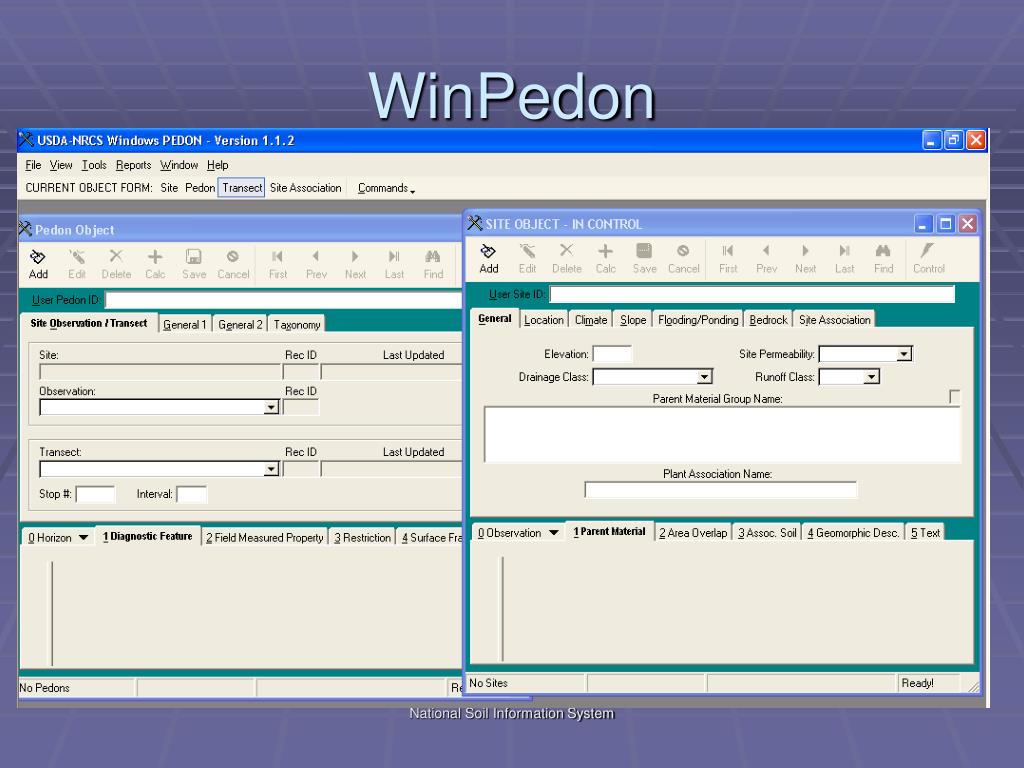Expand the 0 Observation tab dropdown arrow

pos(553,533)
